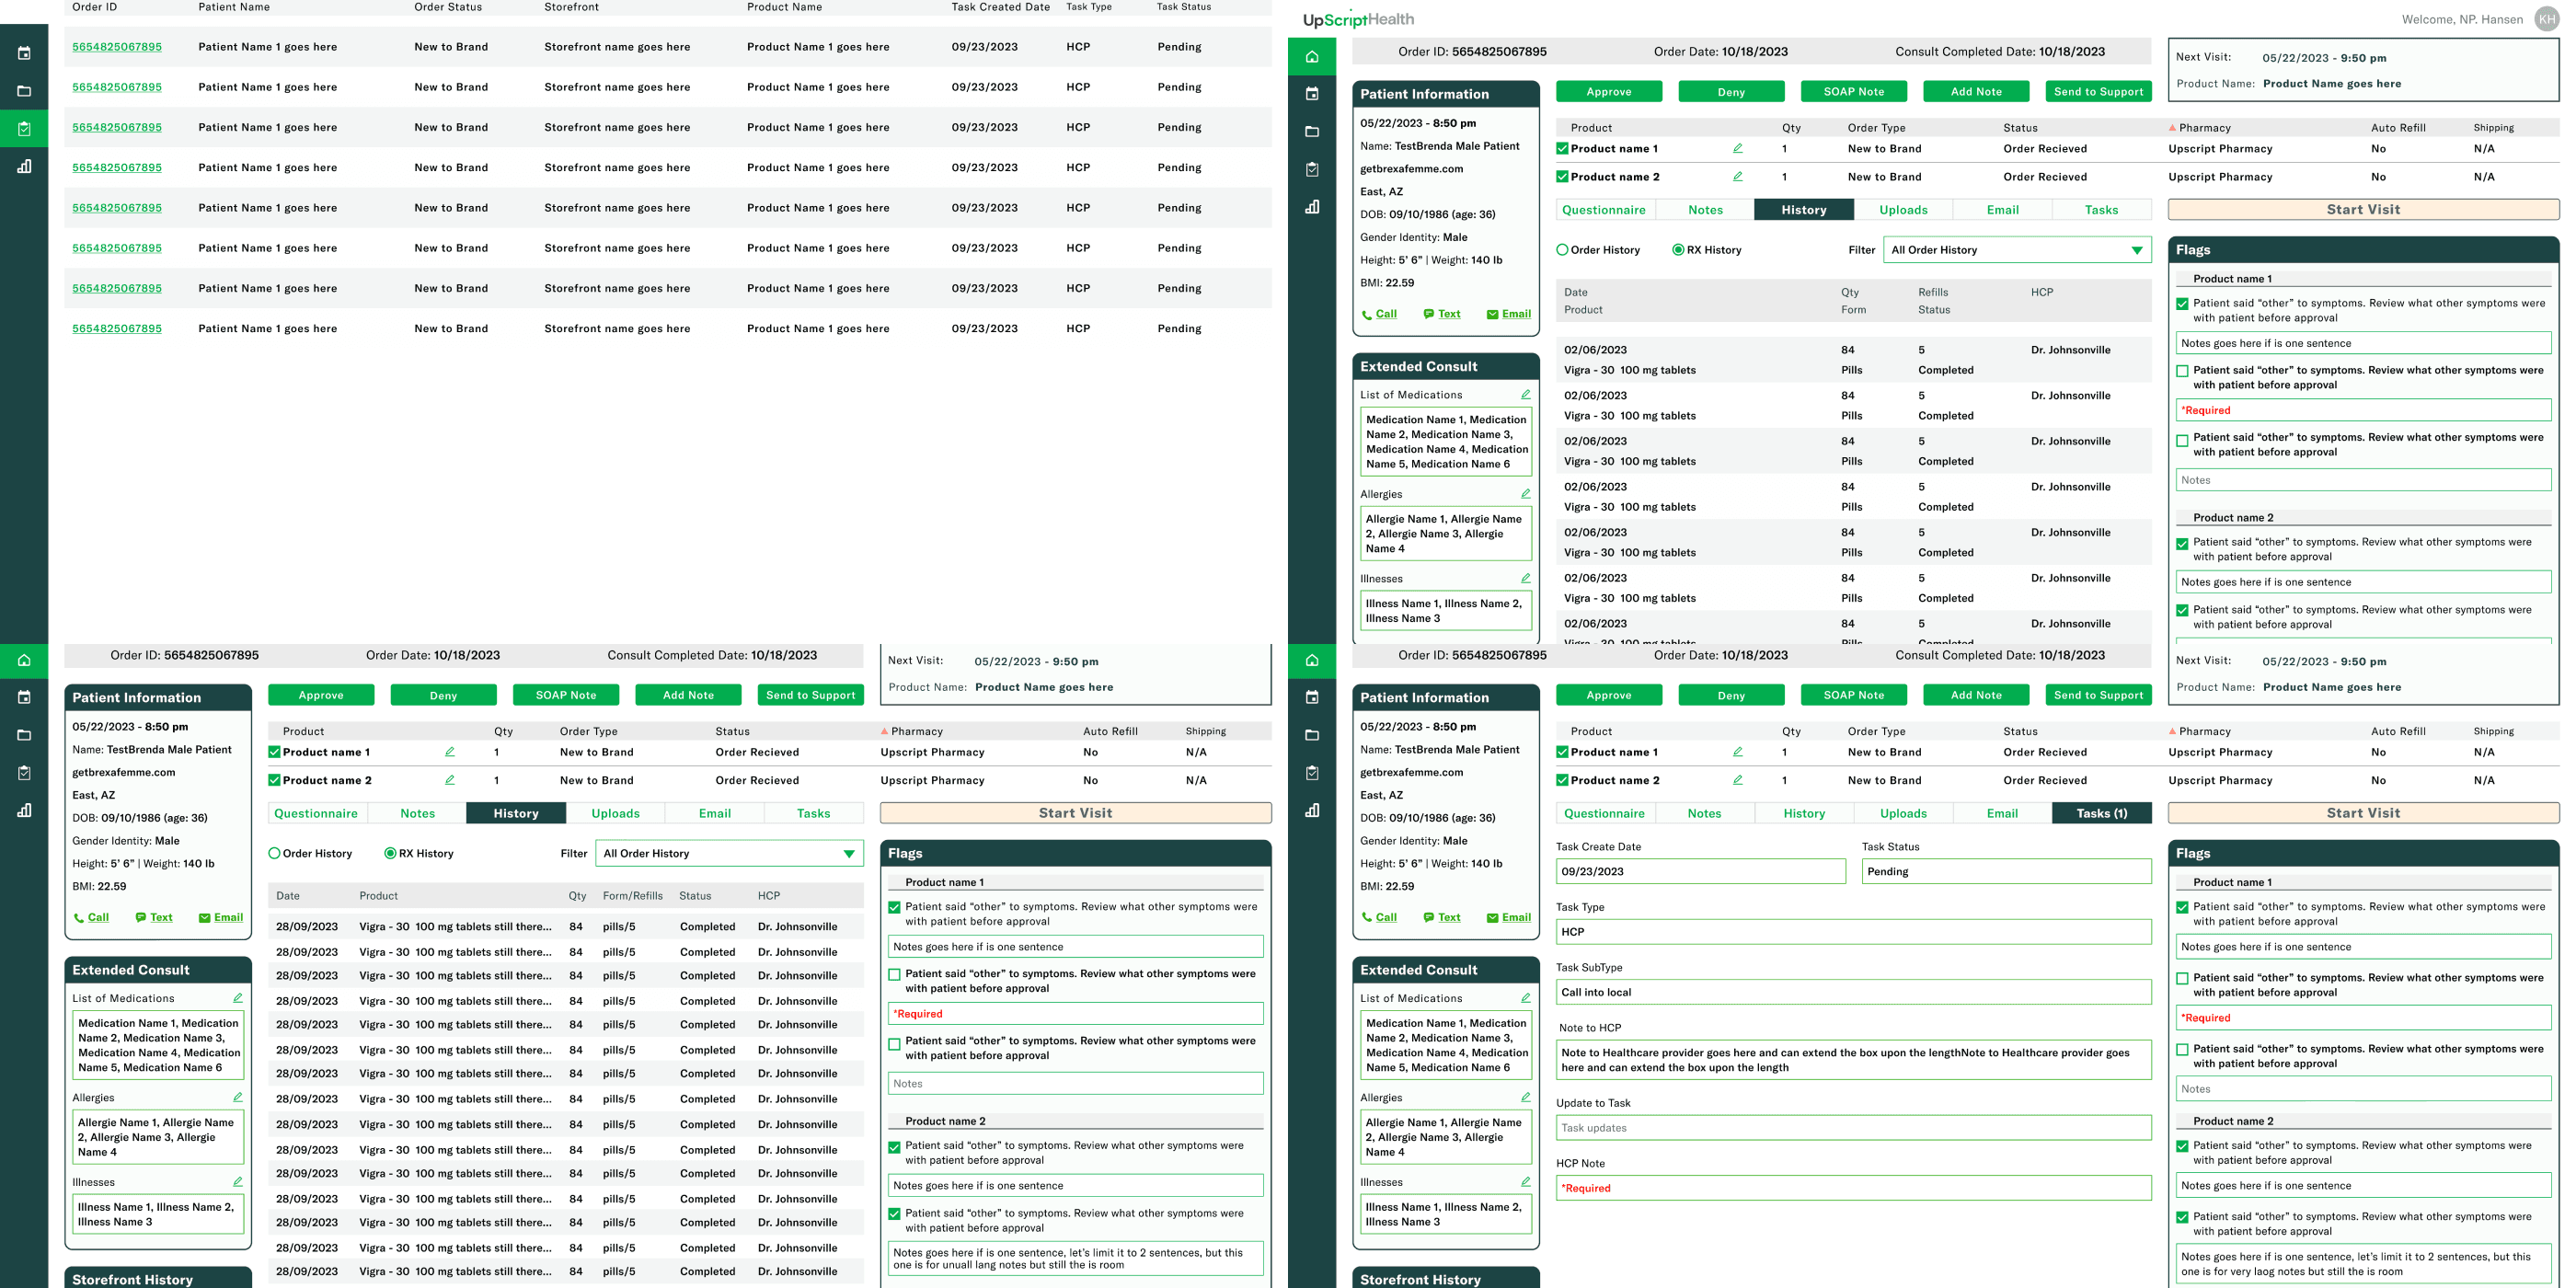Select Order History radio in 28/09/2023 history view
Image resolution: width=2576 pixels, height=1288 pixels.
(x=274, y=853)
